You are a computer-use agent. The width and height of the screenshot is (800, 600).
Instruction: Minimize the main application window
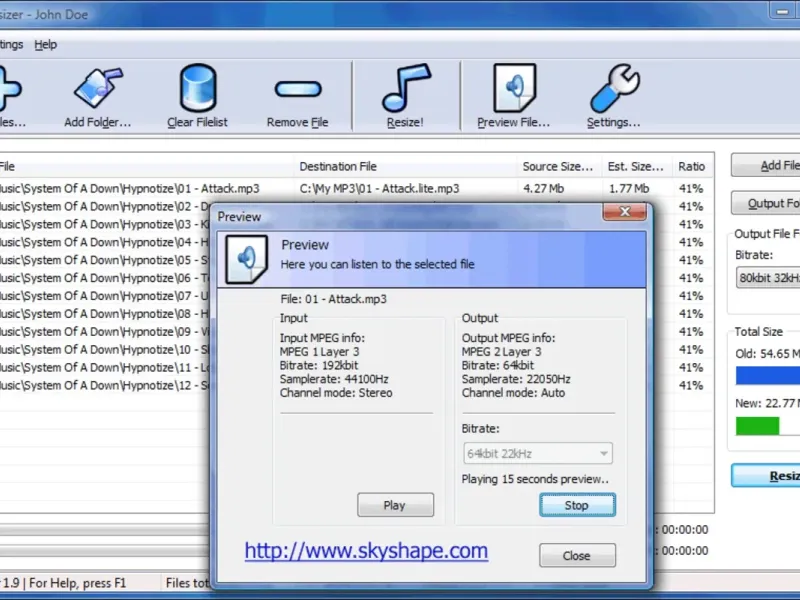[782, 11]
